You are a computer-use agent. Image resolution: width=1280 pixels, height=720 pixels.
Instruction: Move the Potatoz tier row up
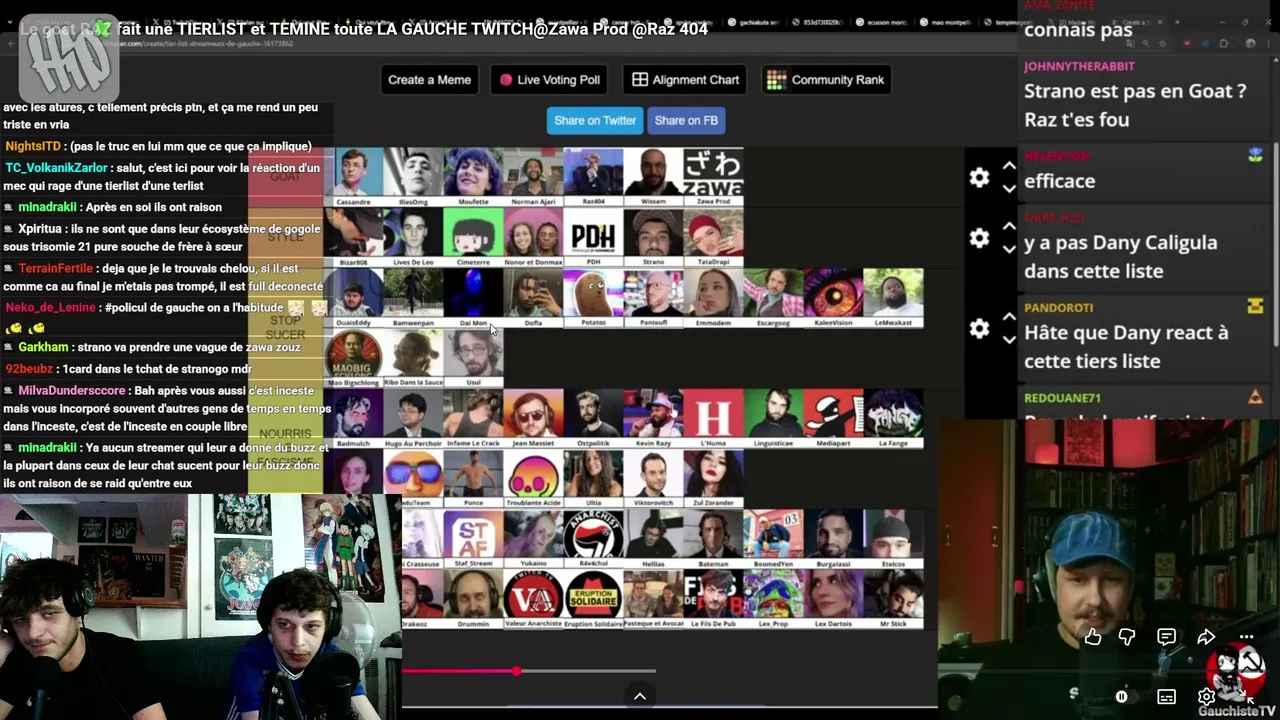click(x=1009, y=317)
